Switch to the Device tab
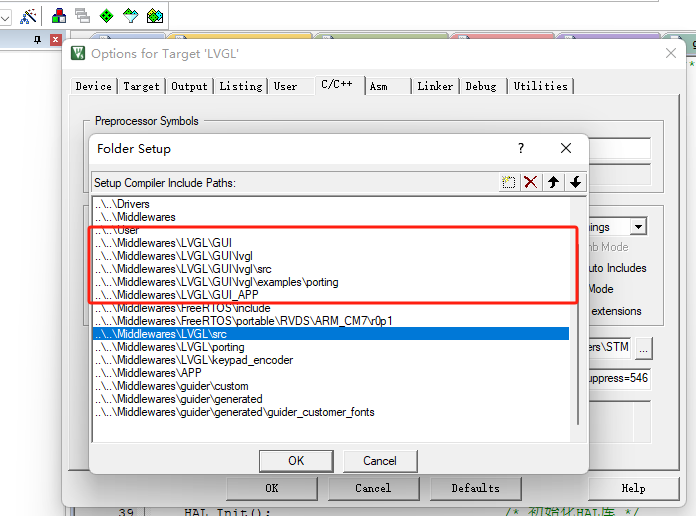This screenshot has height=516, width=696. pyautogui.click(x=93, y=86)
